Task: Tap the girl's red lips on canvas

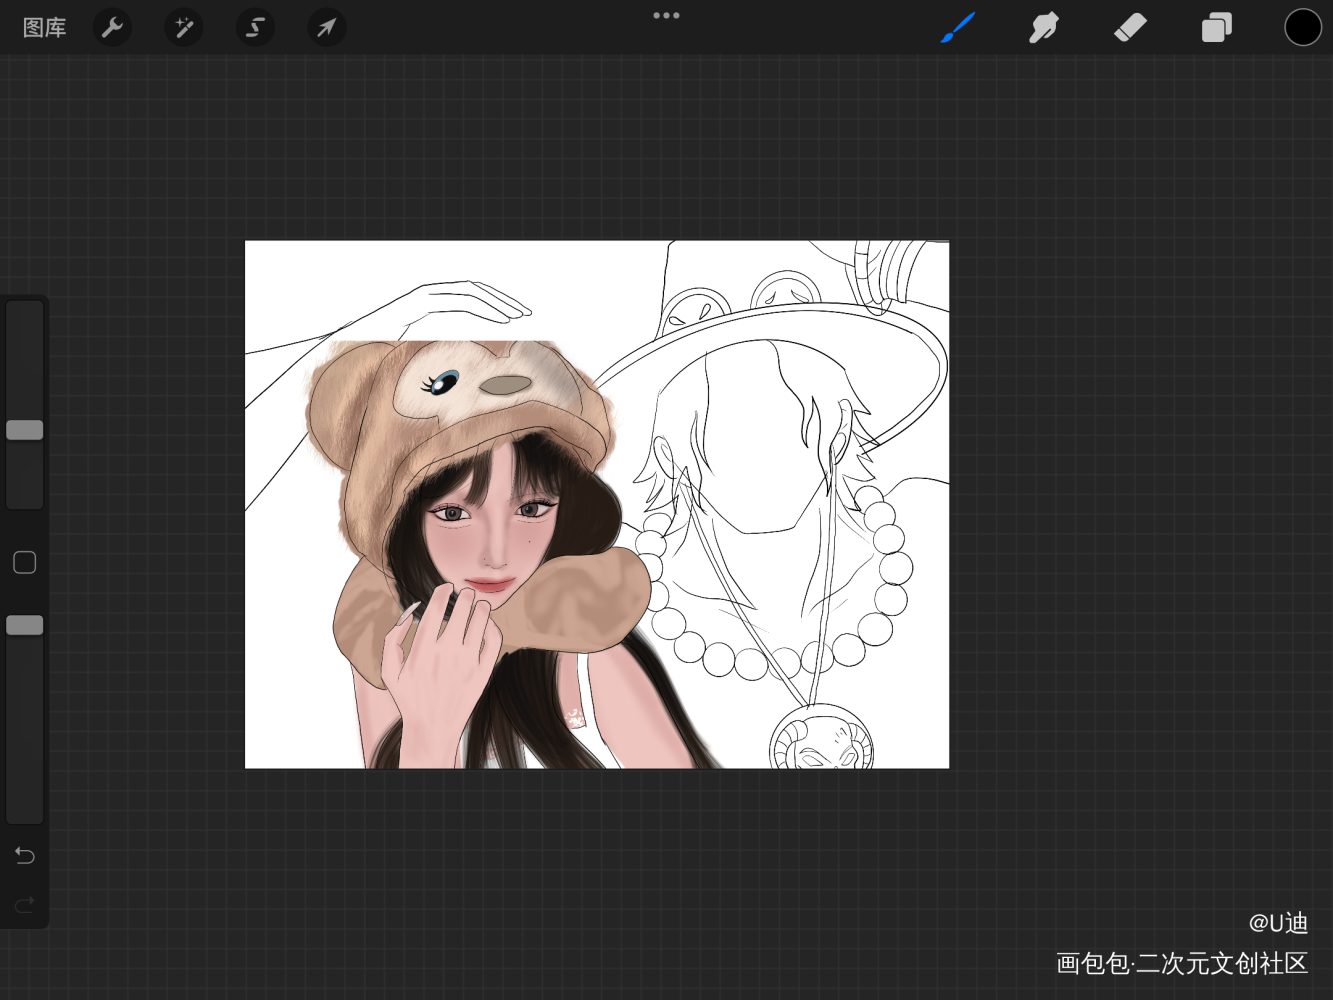Action: tap(490, 585)
